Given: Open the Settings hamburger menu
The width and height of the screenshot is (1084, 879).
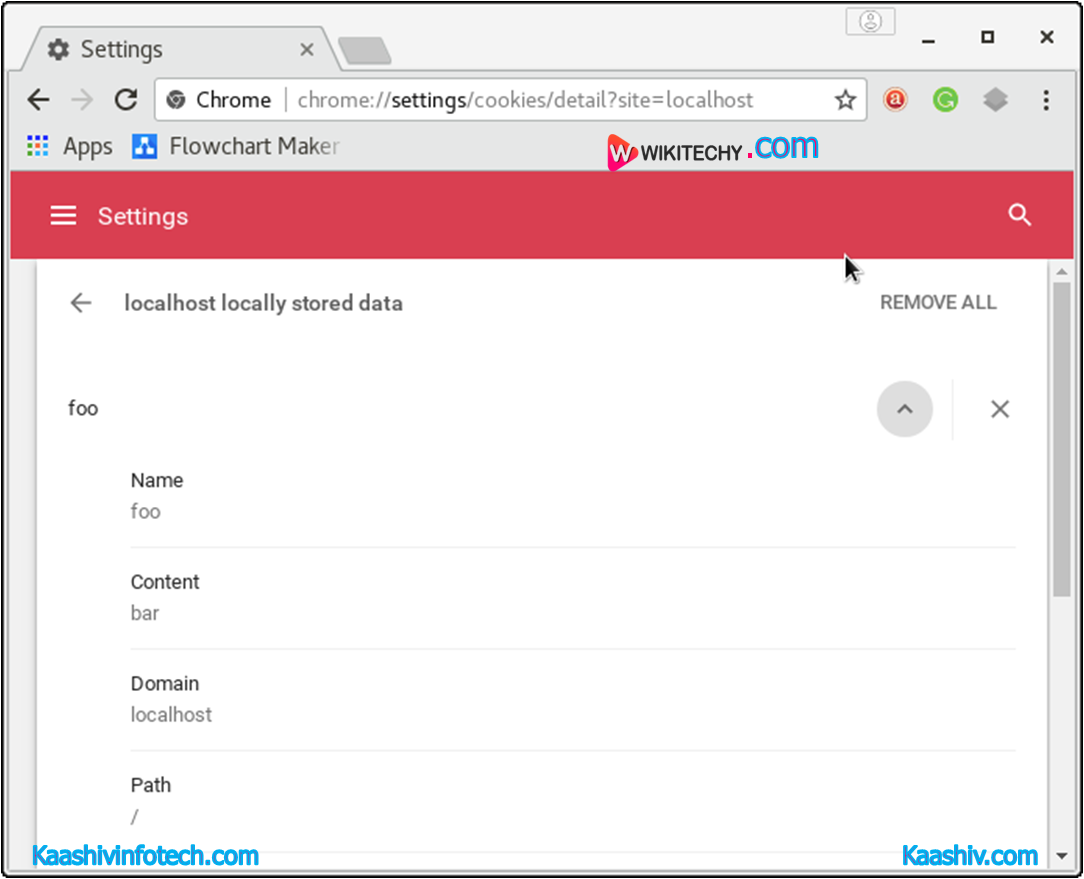Looking at the screenshot, I should [63, 216].
